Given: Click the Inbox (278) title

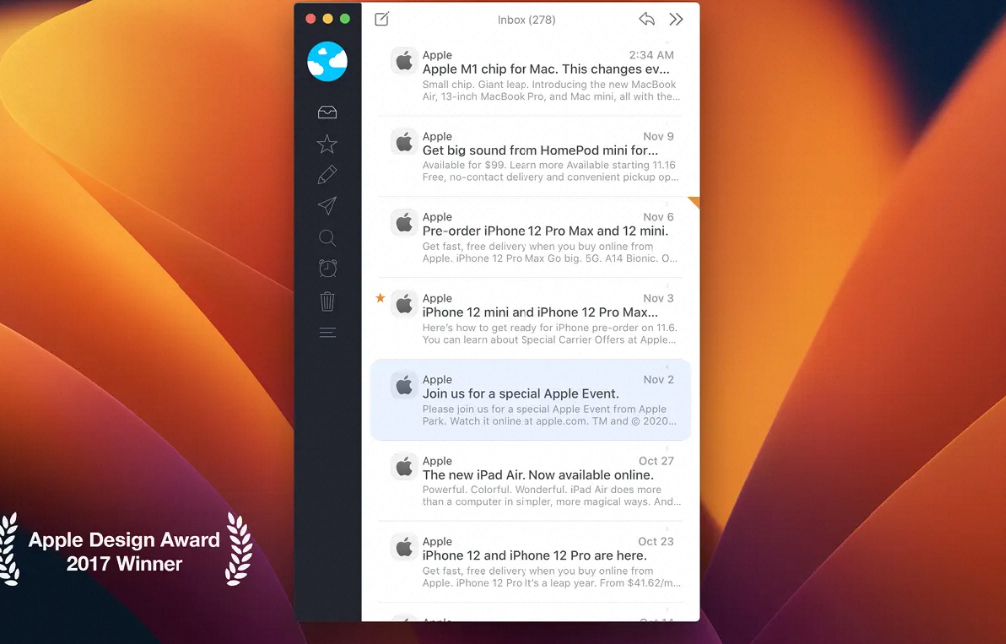Looking at the screenshot, I should [527, 20].
